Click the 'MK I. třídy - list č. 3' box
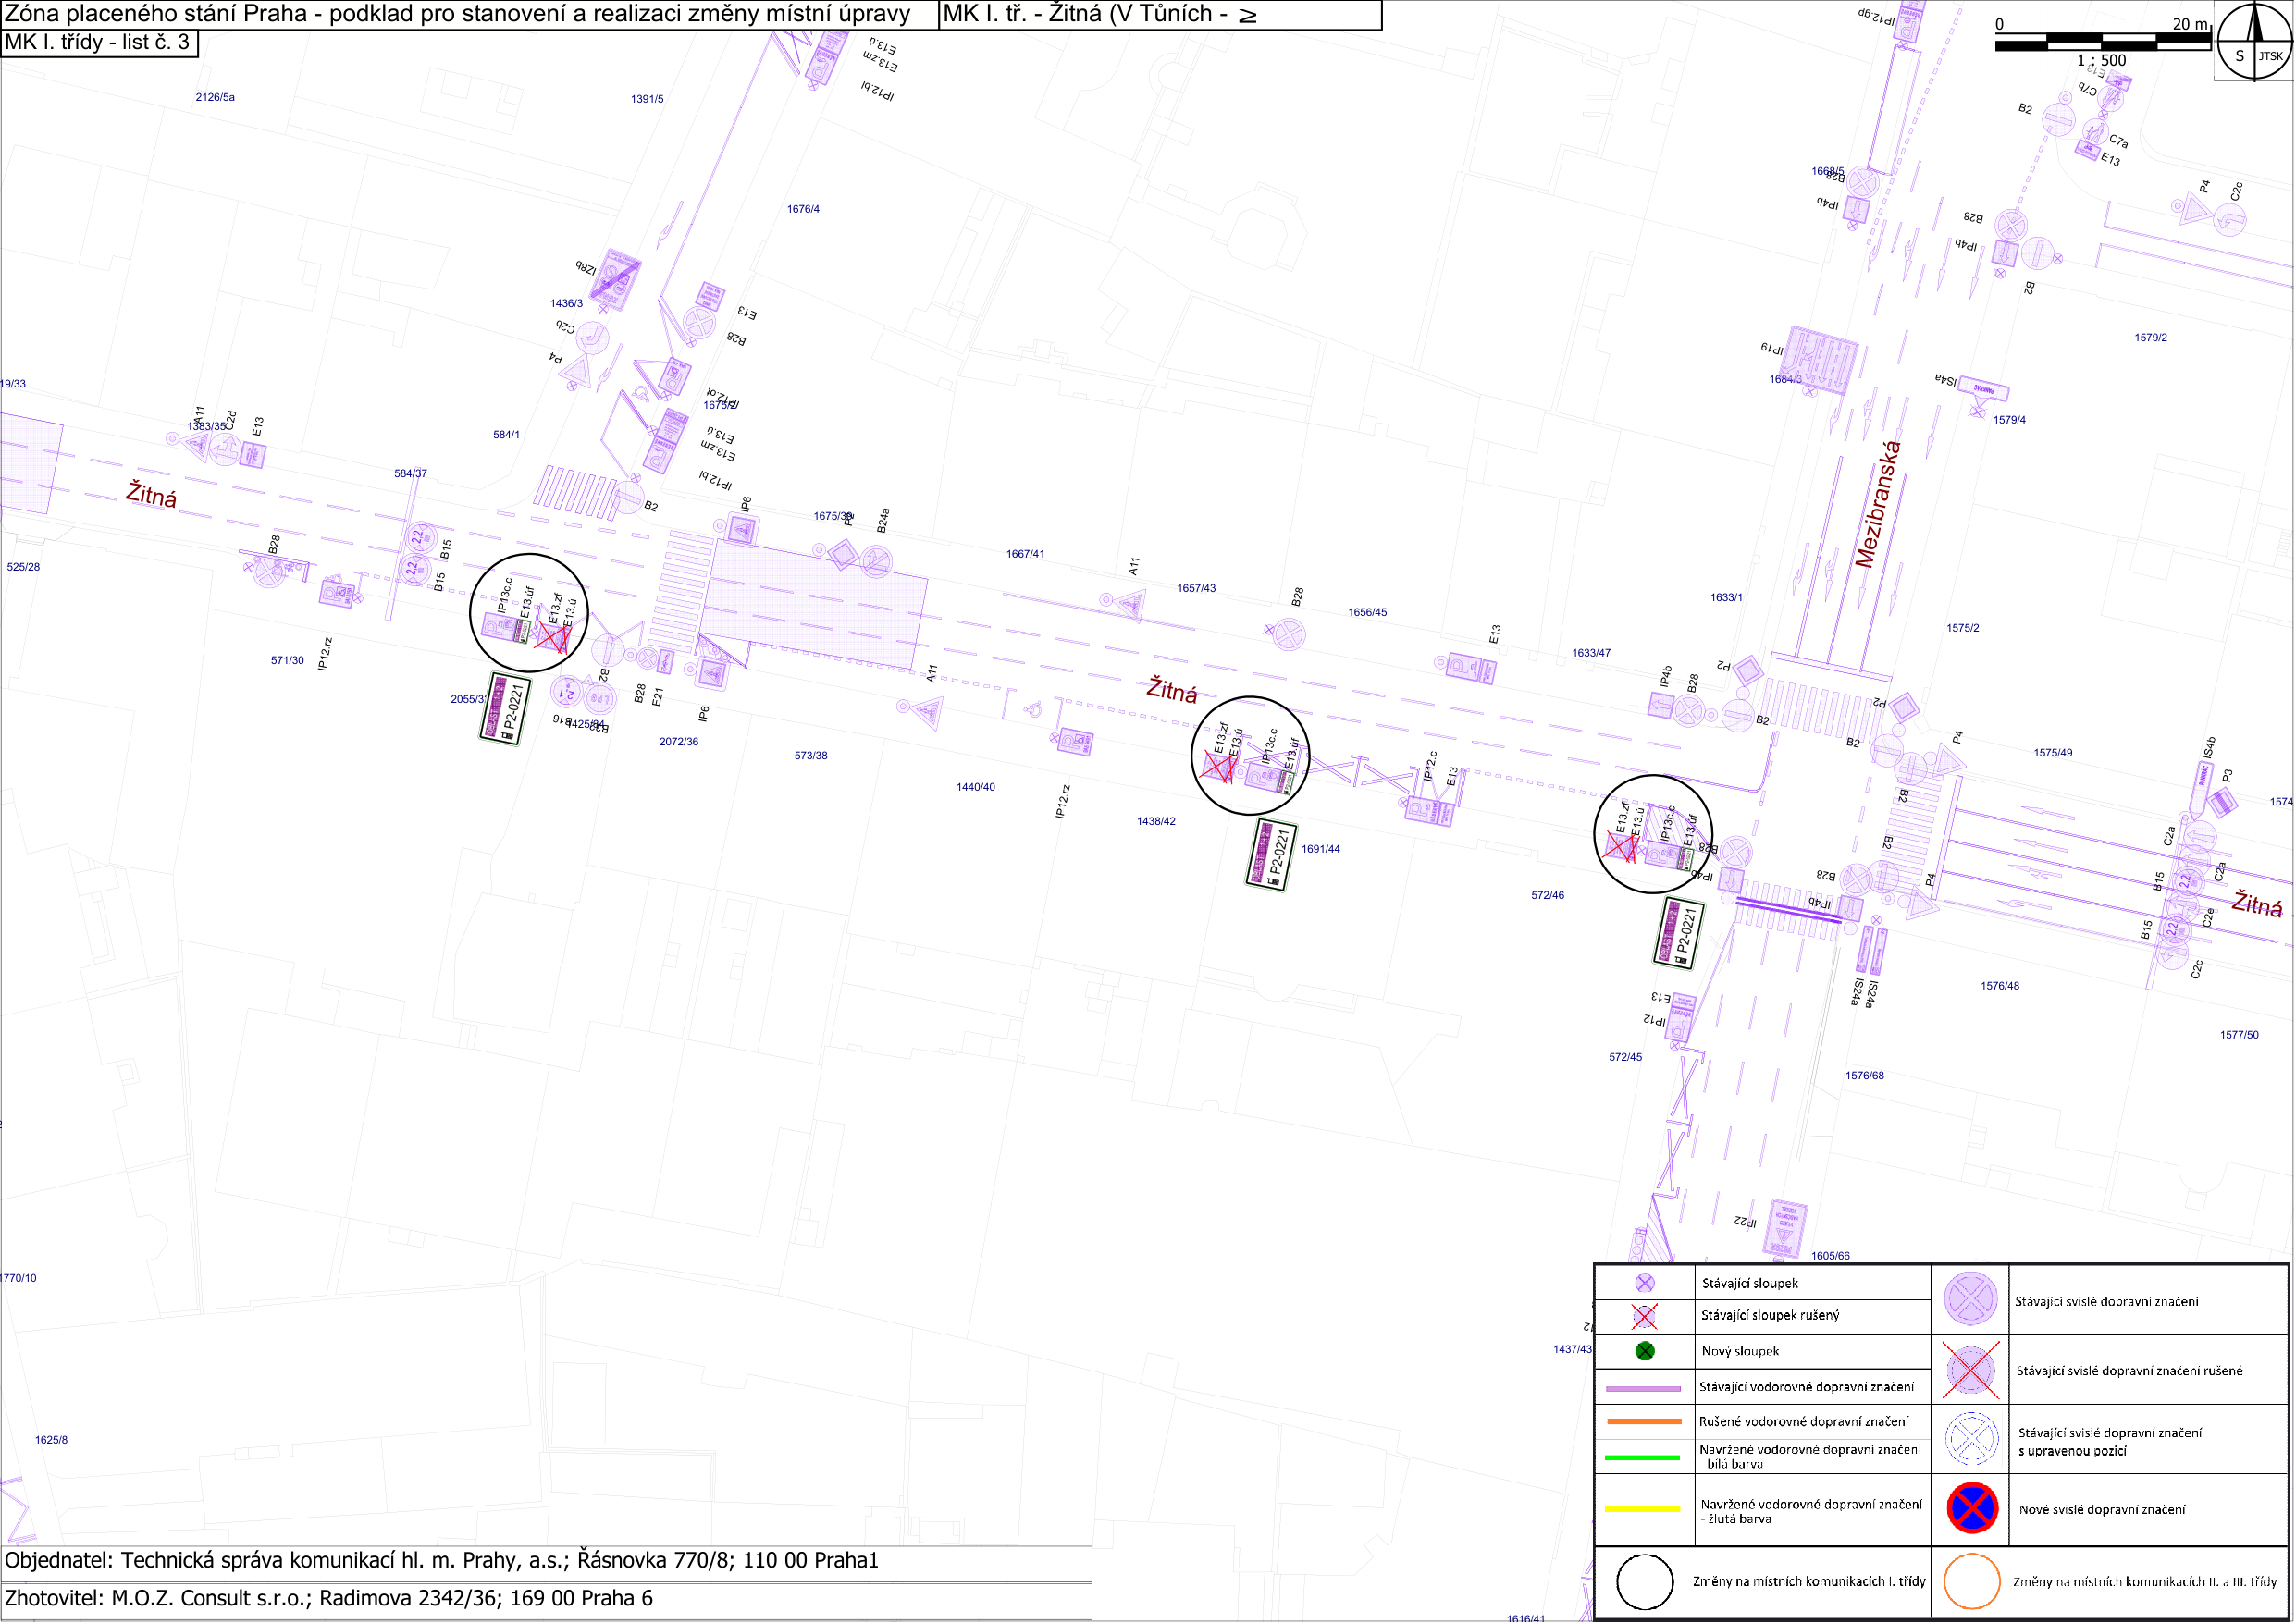Viewport: 2296px width, 1623px height. (x=98, y=43)
